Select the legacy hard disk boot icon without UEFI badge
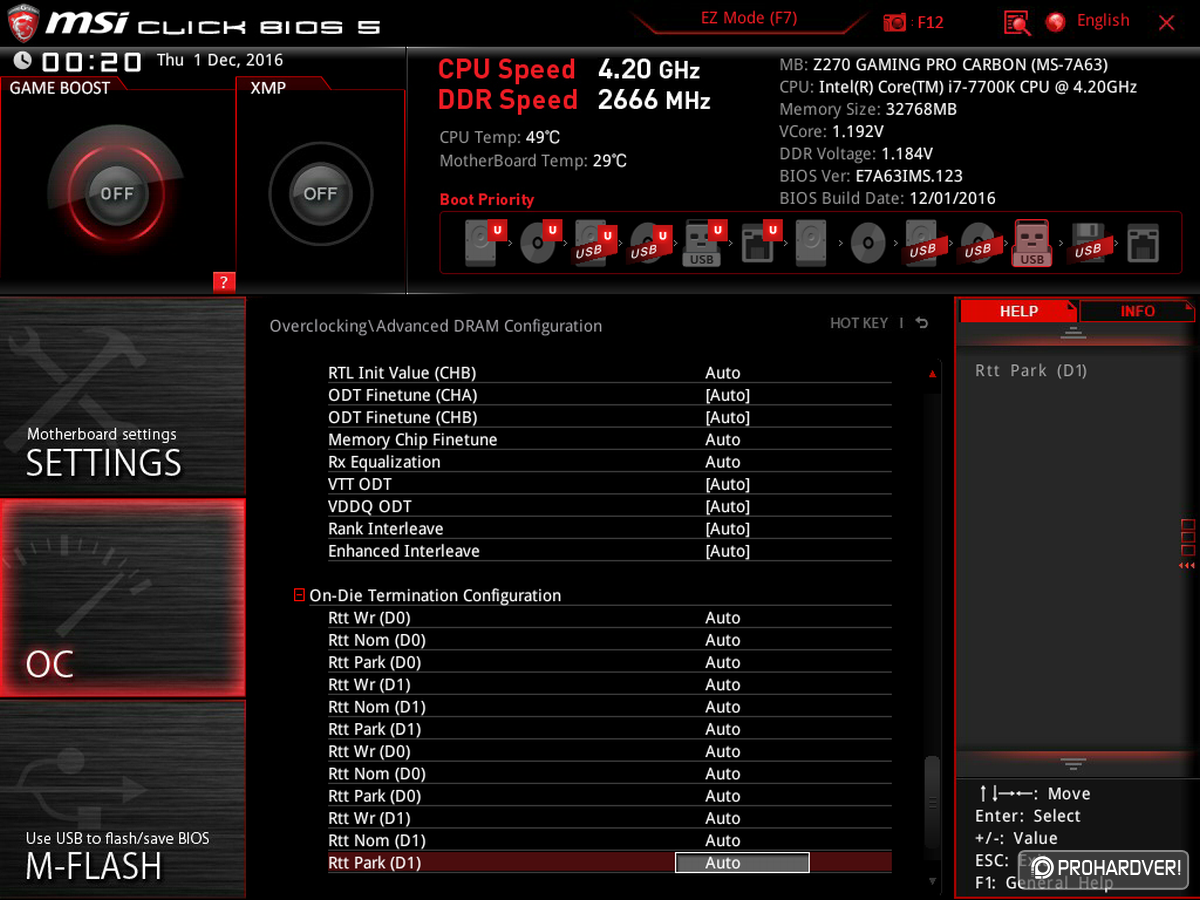 [x=811, y=244]
